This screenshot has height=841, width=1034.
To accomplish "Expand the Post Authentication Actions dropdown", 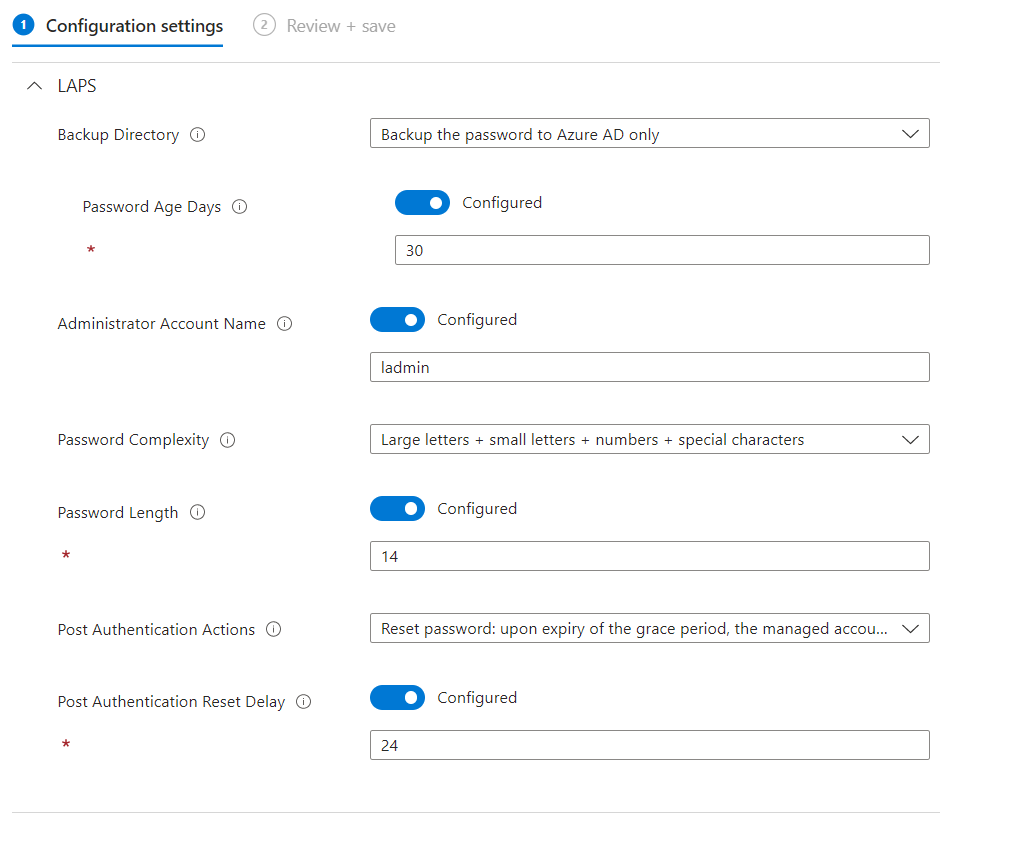I will 650,628.
